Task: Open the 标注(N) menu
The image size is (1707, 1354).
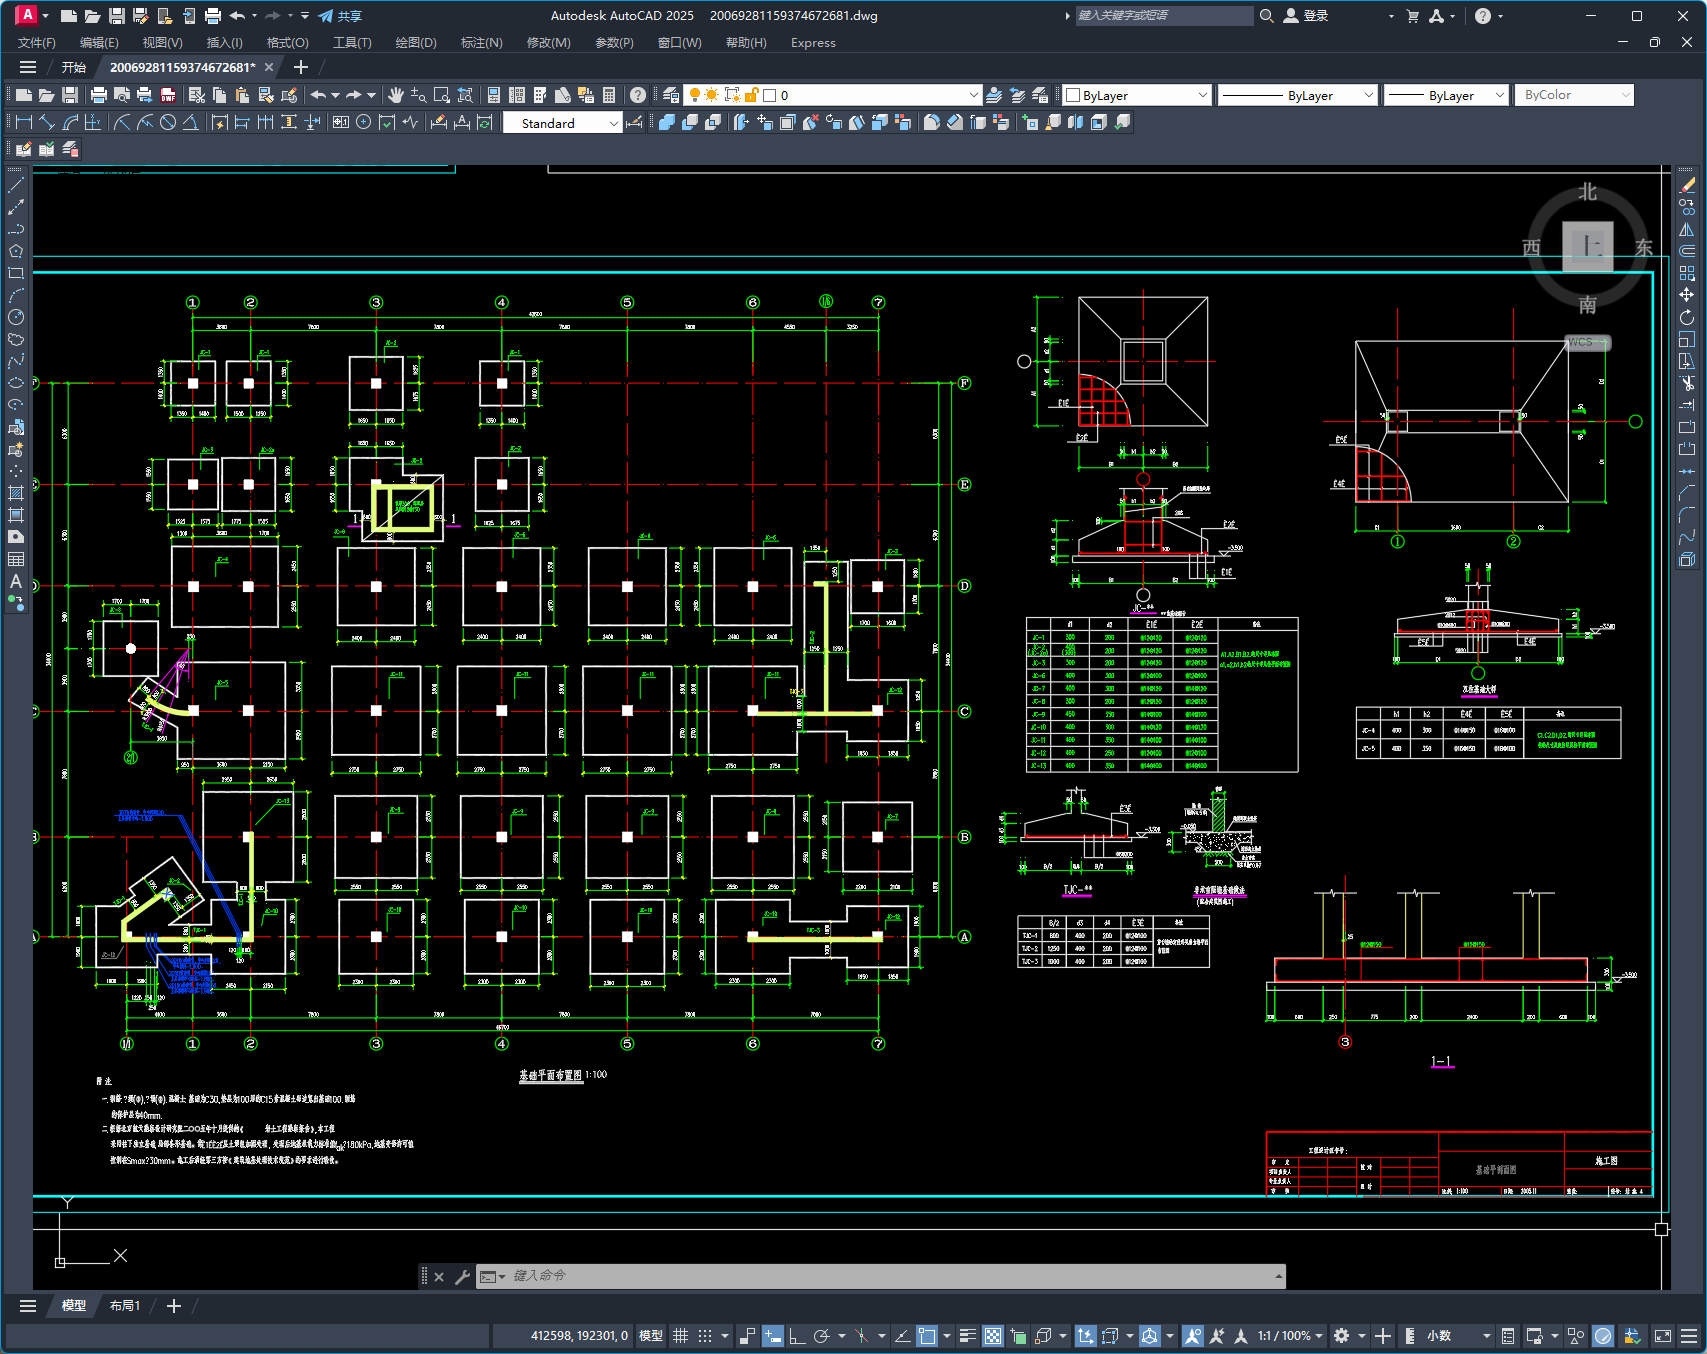Action: coord(481,43)
